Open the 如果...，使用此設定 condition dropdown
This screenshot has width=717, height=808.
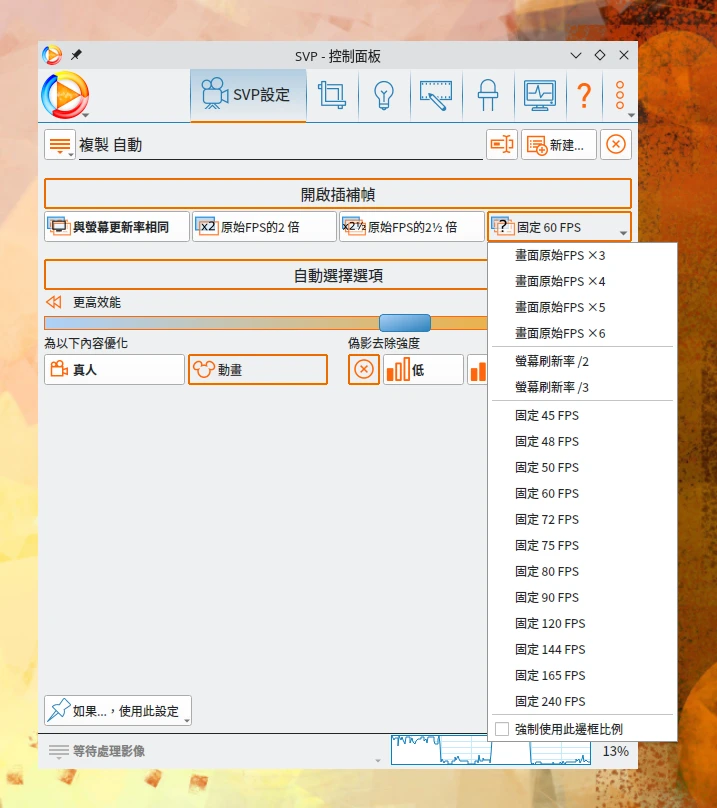pos(118,711)
